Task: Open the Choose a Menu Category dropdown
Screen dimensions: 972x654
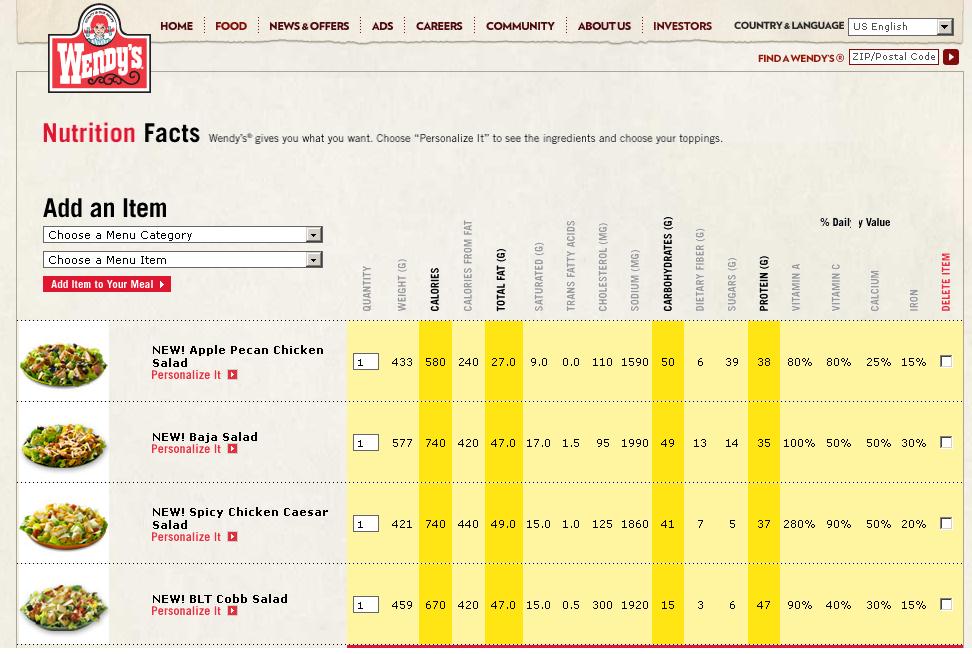Action: click(183, 235)
